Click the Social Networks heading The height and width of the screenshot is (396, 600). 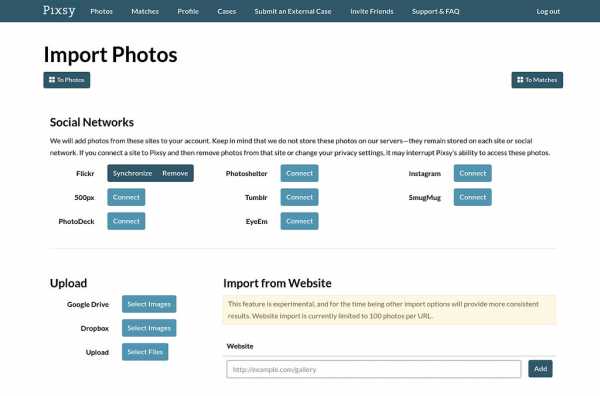click(x=92, y=122)
